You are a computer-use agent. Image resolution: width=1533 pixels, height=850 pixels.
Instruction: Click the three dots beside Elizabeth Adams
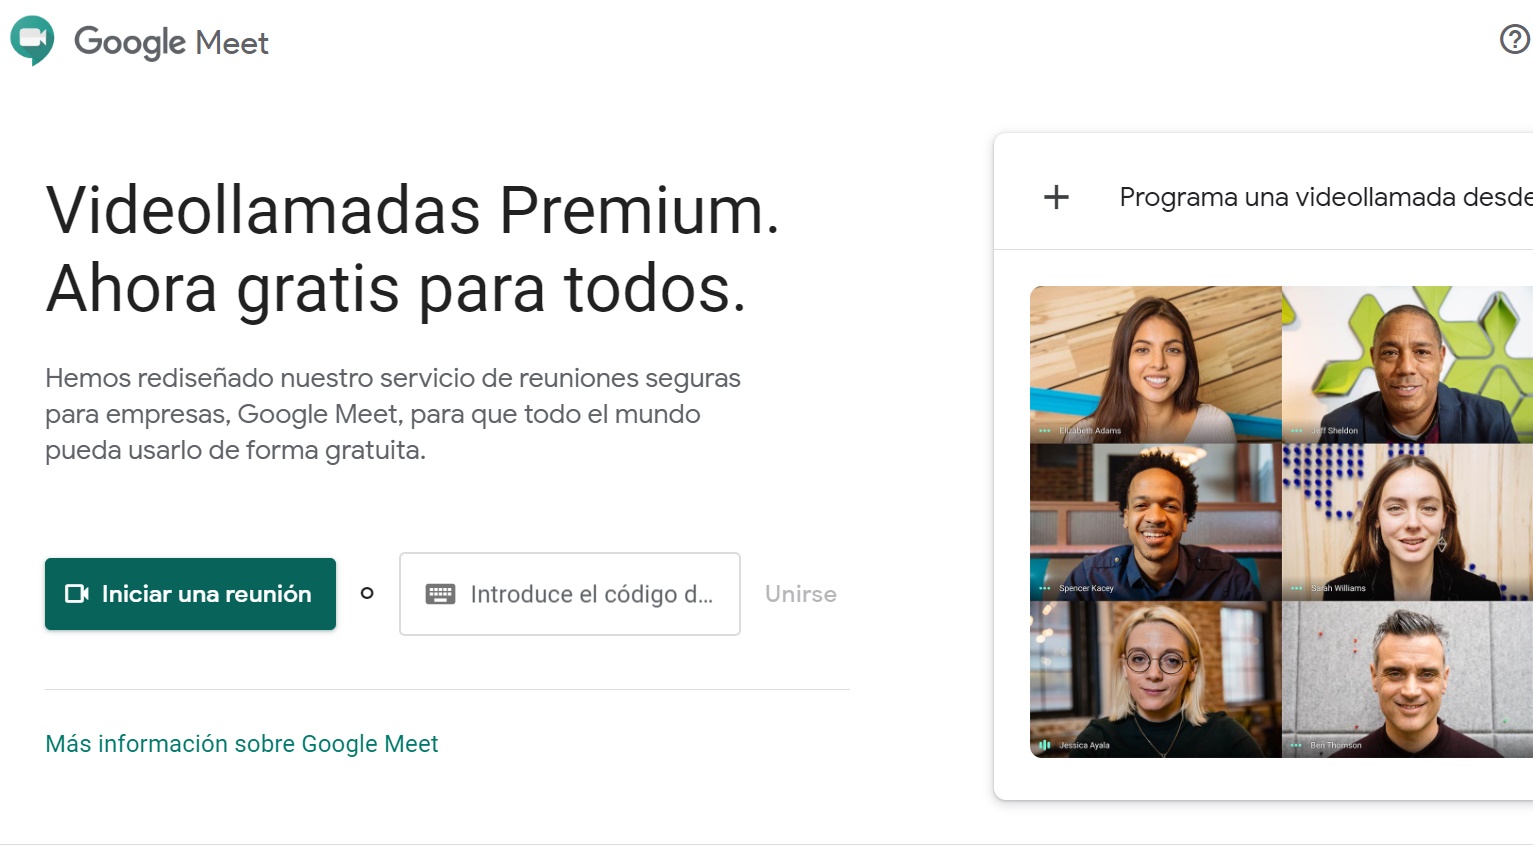click(x=1045, y=431)
